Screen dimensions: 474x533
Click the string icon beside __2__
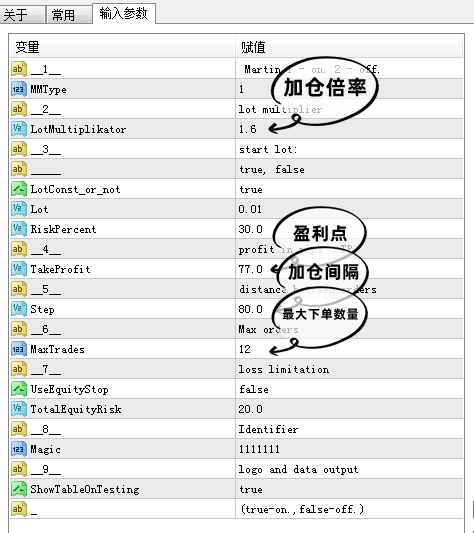[19, 109]
